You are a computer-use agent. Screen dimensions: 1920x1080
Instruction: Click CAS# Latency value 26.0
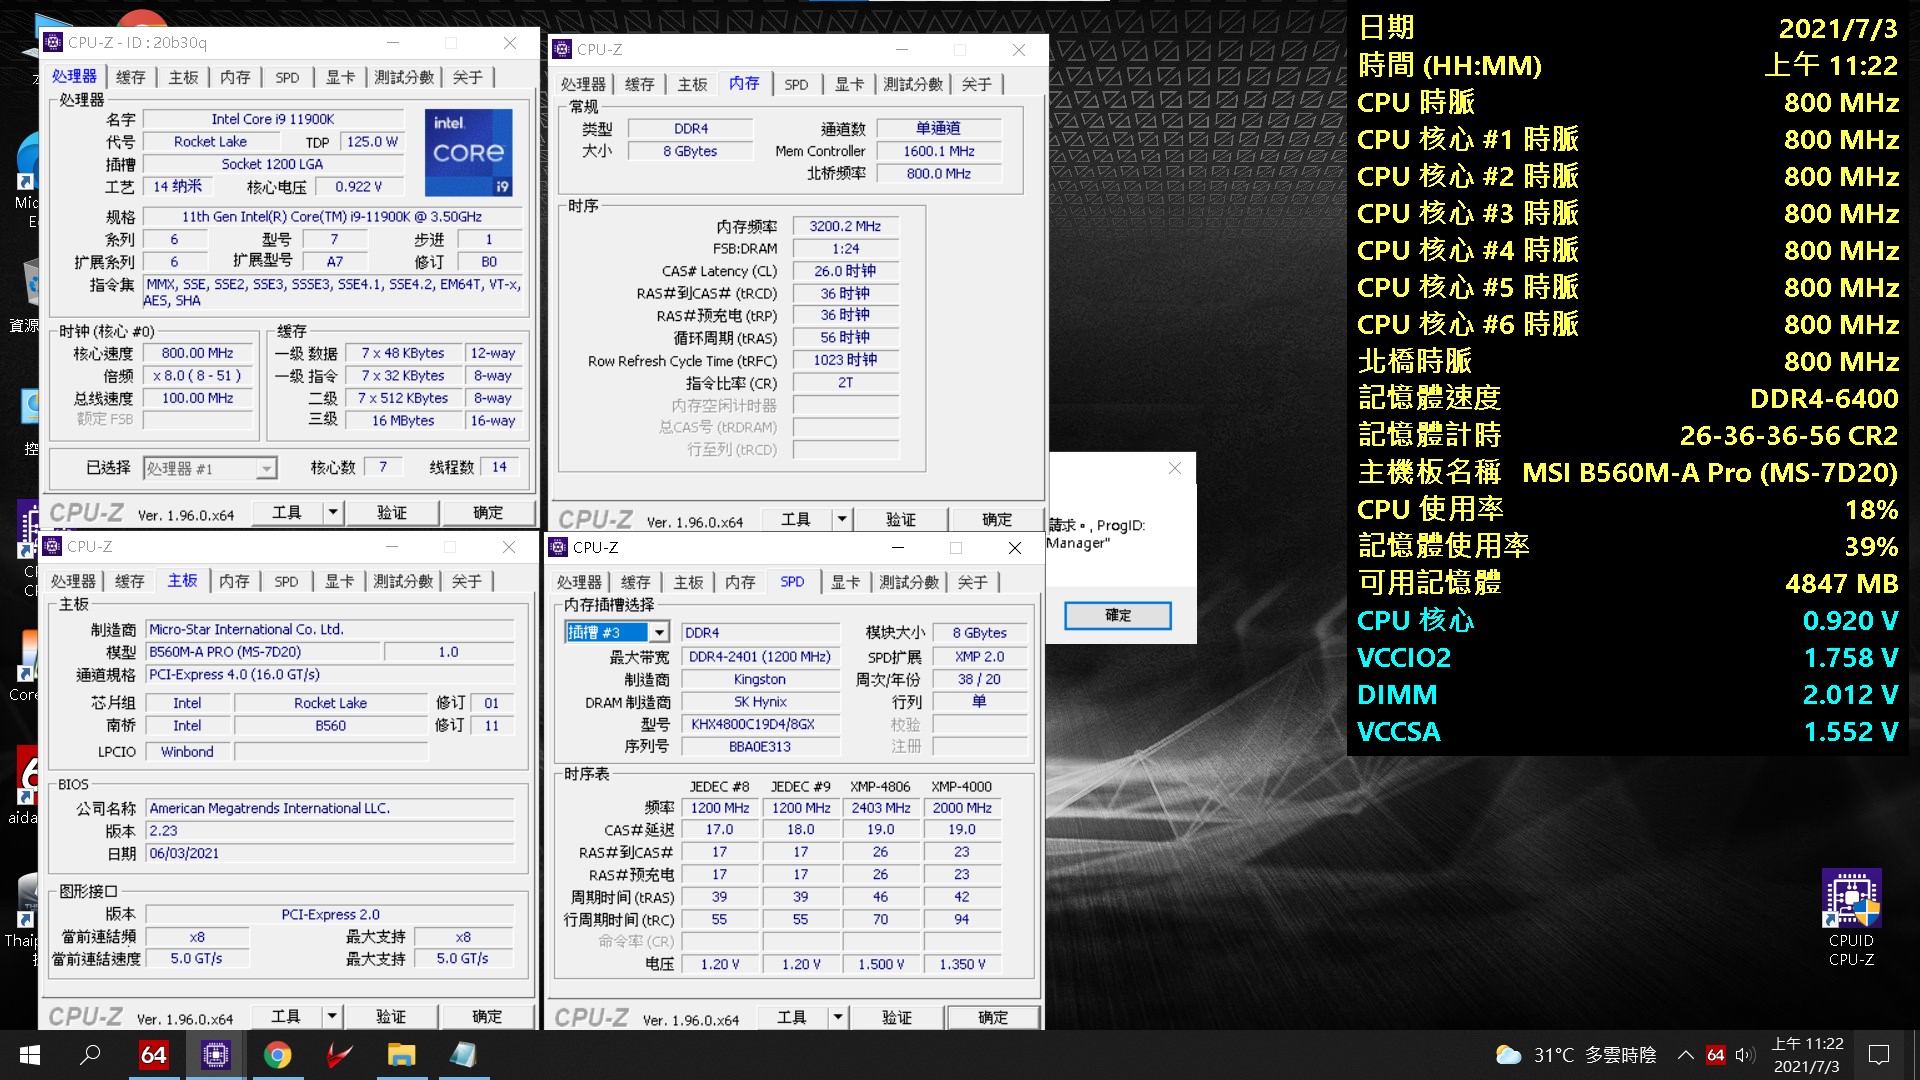[845, 271]
